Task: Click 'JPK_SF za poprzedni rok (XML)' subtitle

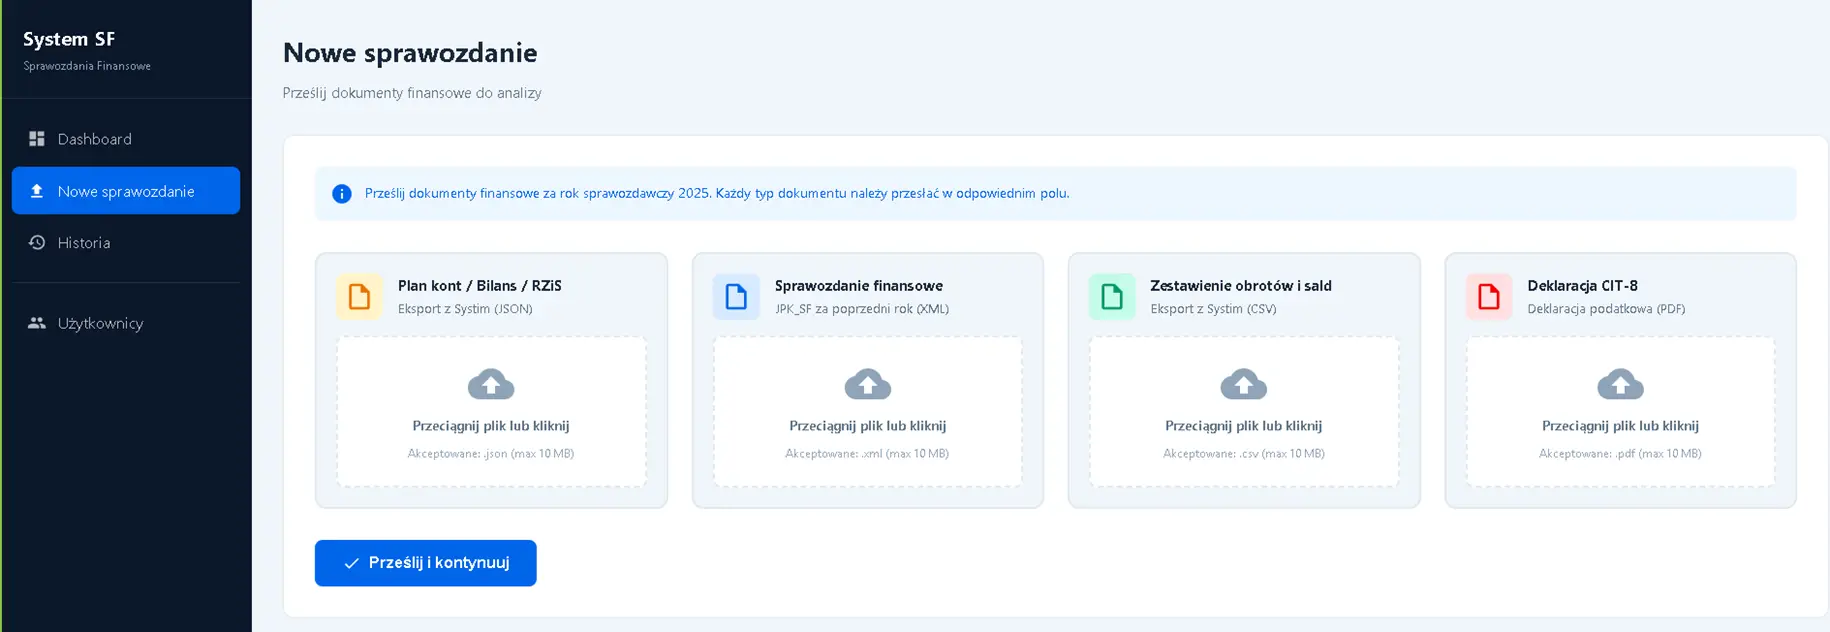Action: coord(862,309)
